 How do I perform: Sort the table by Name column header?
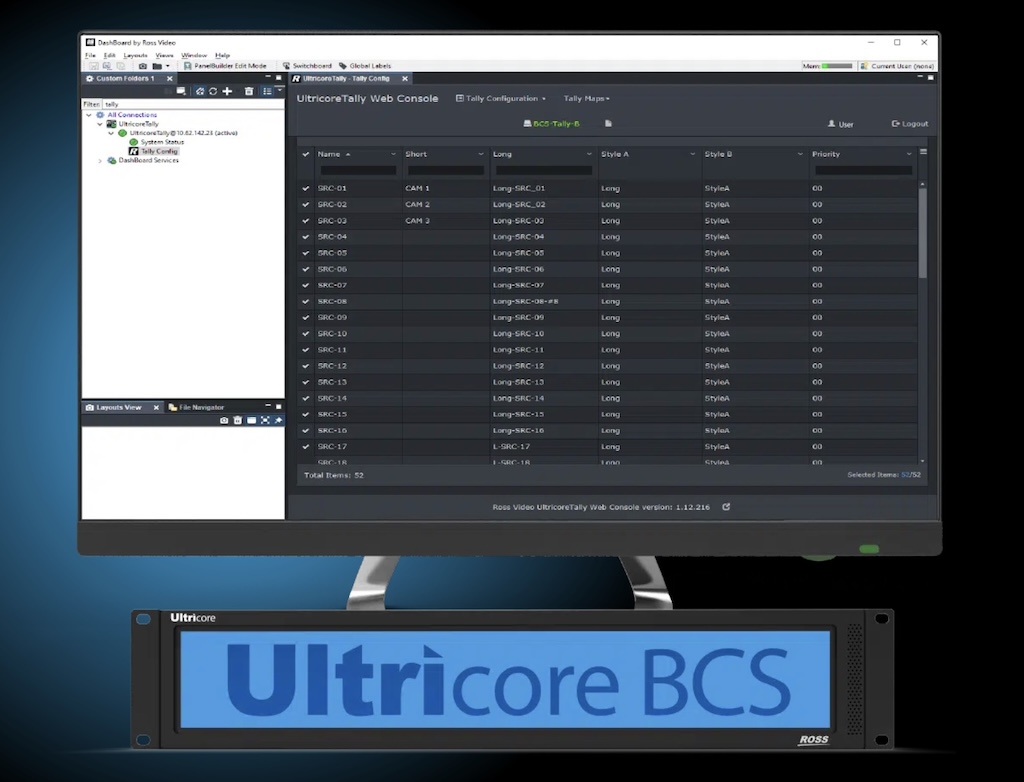[329, 154]
